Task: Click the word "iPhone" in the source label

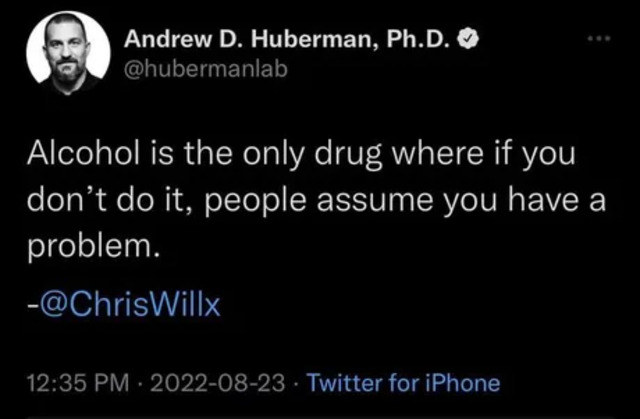Action: tap(462, 383)
